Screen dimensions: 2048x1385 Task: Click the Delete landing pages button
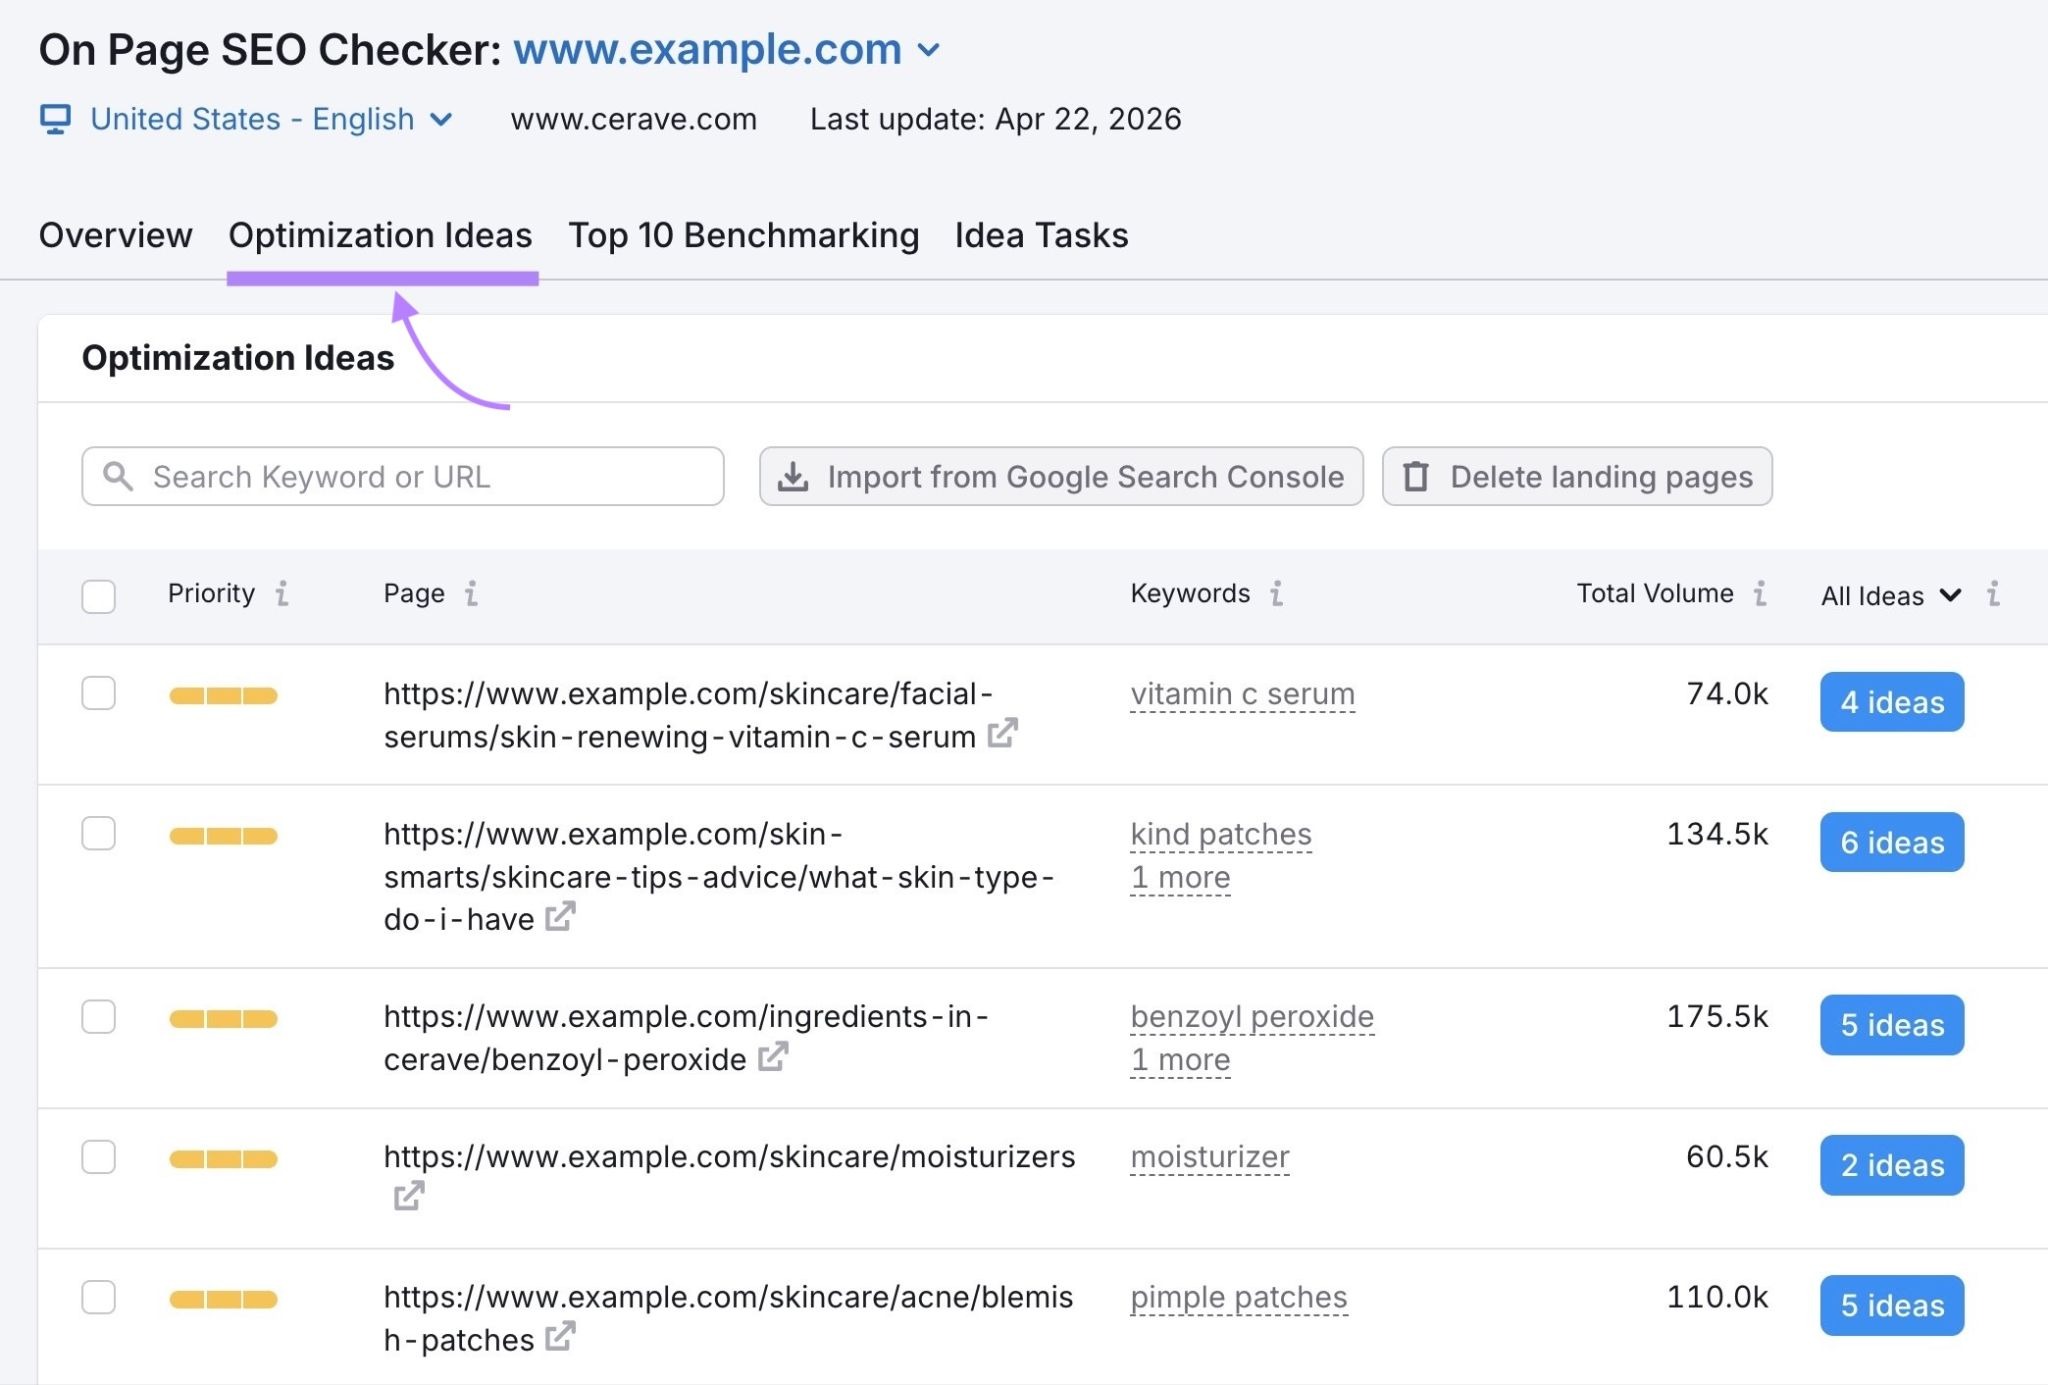coord(1577,476)
